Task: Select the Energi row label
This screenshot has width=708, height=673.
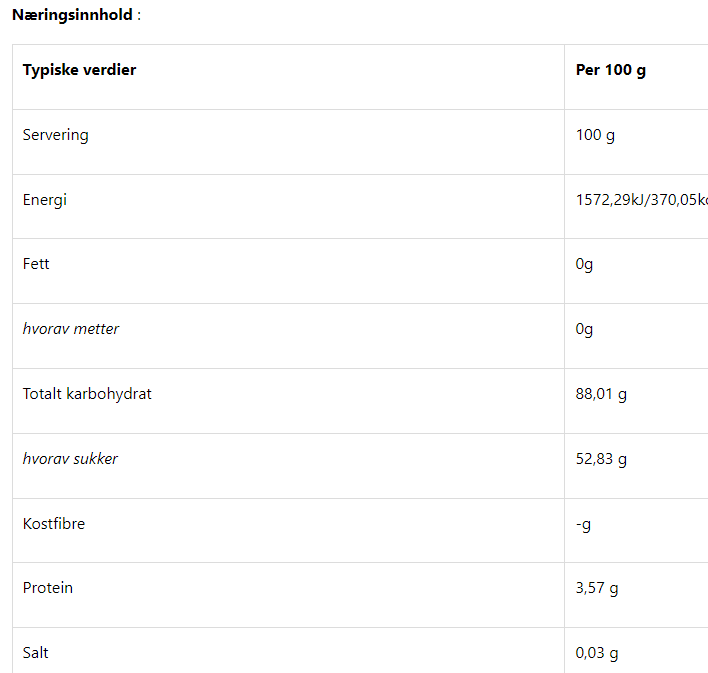Action: point(45,200)
